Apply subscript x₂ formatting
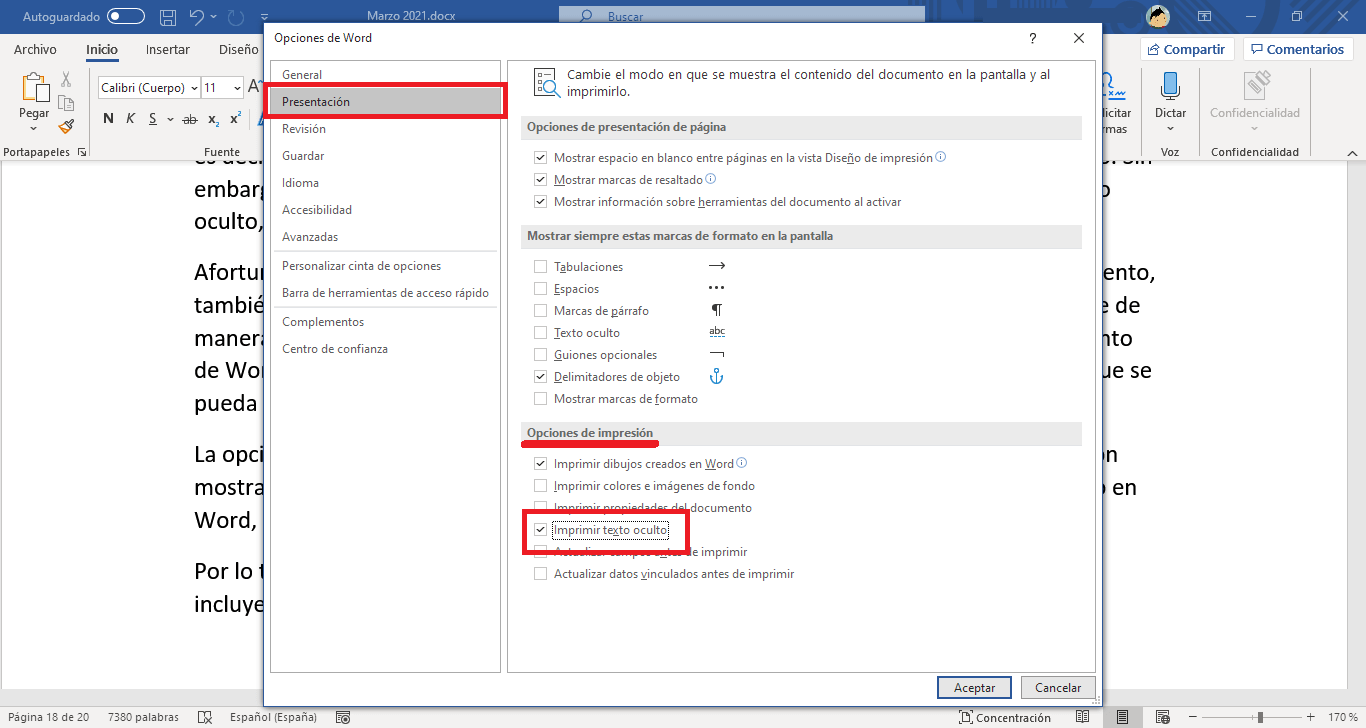 point(213,119)
